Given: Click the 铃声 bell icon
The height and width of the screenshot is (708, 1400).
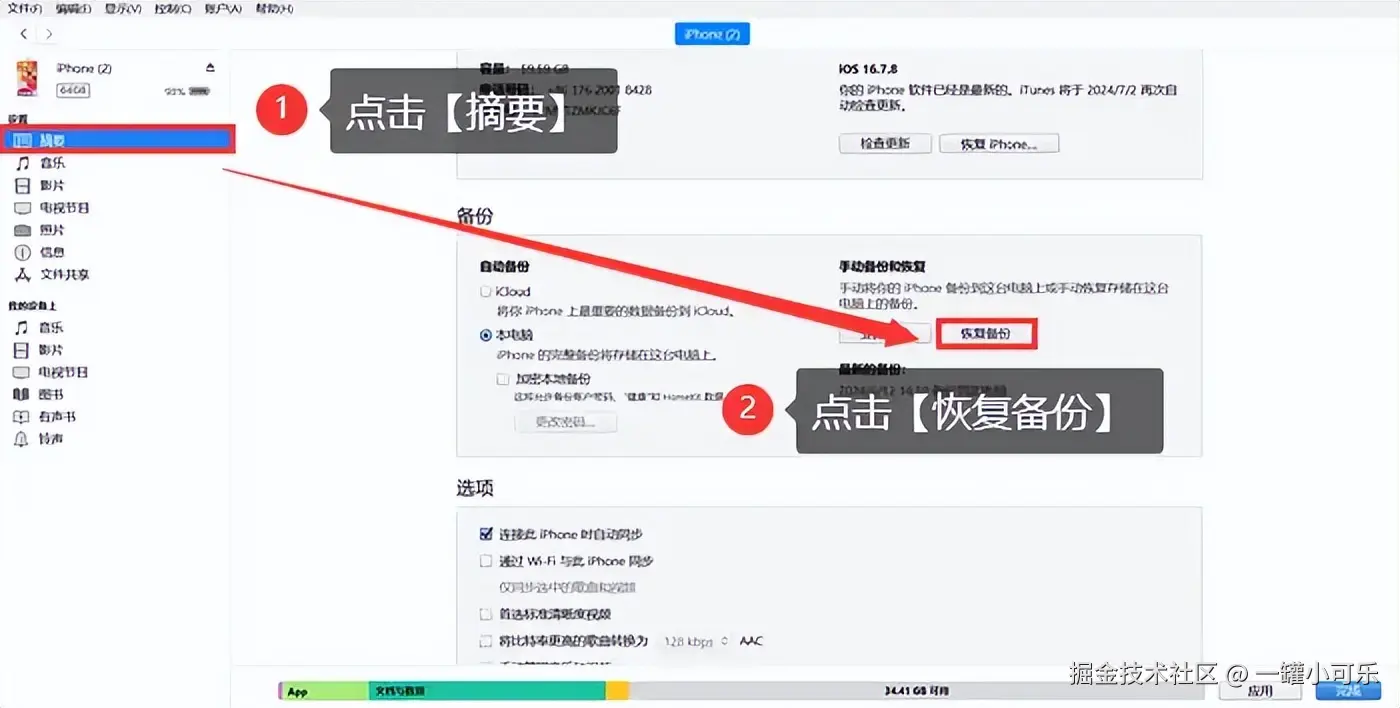Looking at the screenshot, I should 22,439.
